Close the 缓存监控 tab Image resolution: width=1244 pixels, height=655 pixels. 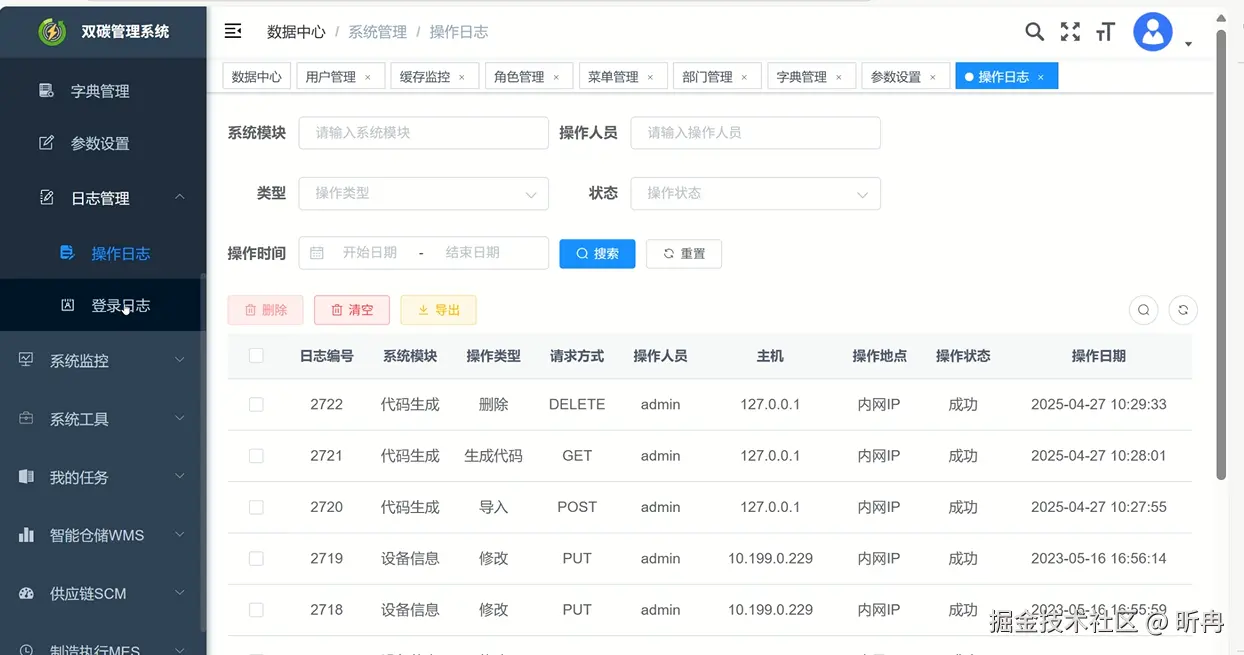pyautogui.click(x=462, y=77)
